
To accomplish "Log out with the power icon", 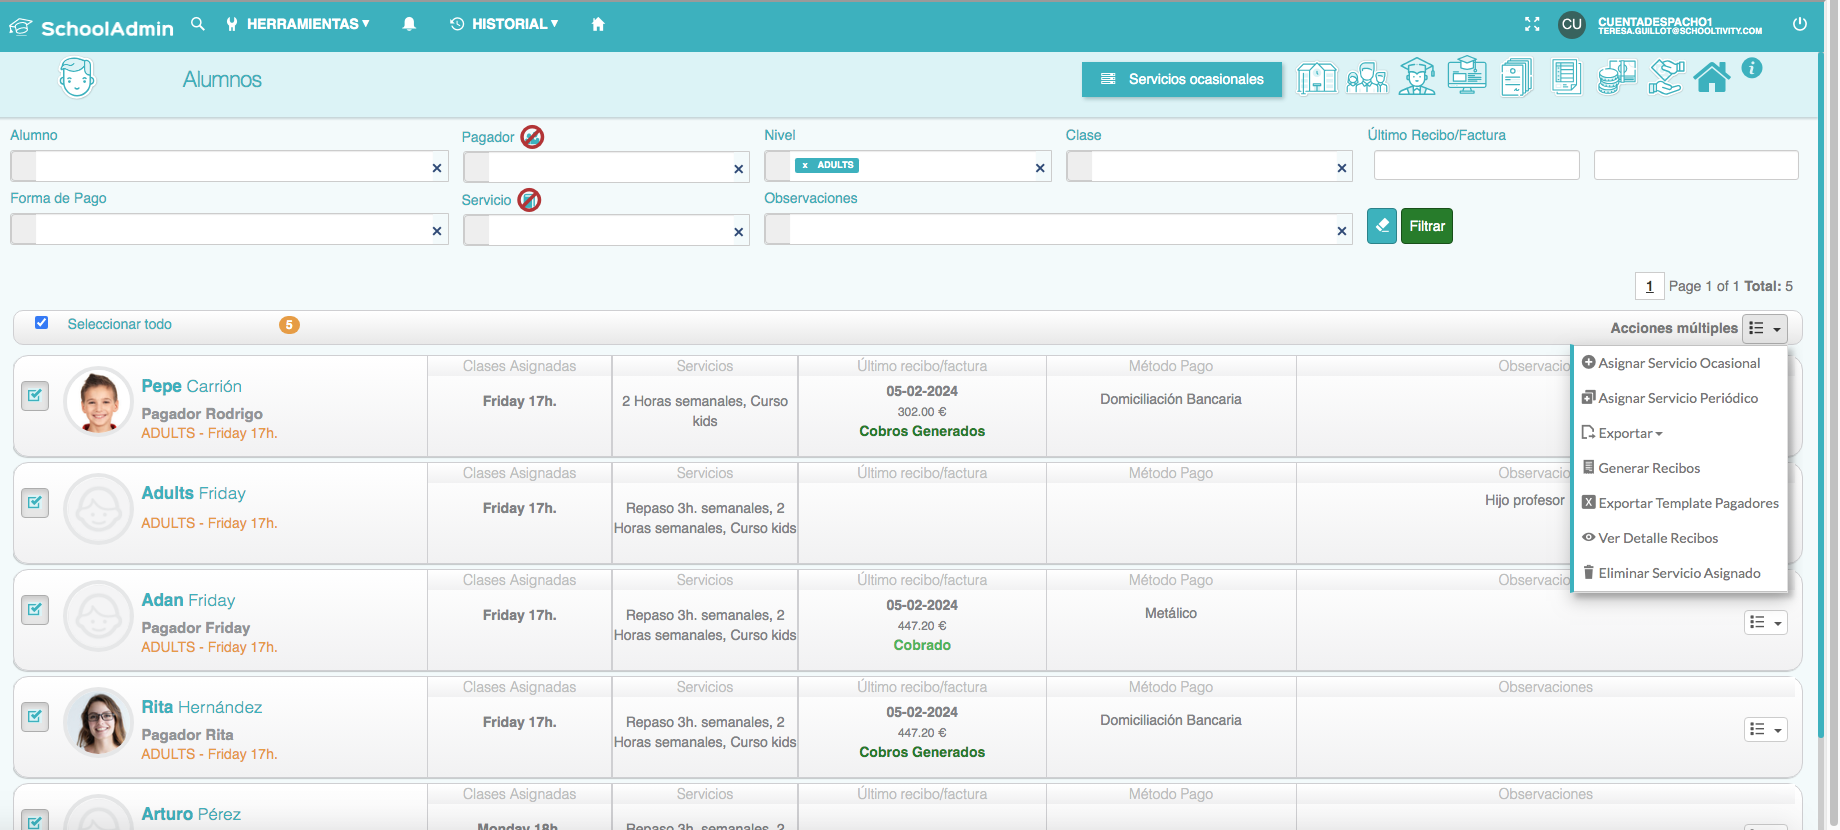I will pyautogui.click(x=1800, y=24).
